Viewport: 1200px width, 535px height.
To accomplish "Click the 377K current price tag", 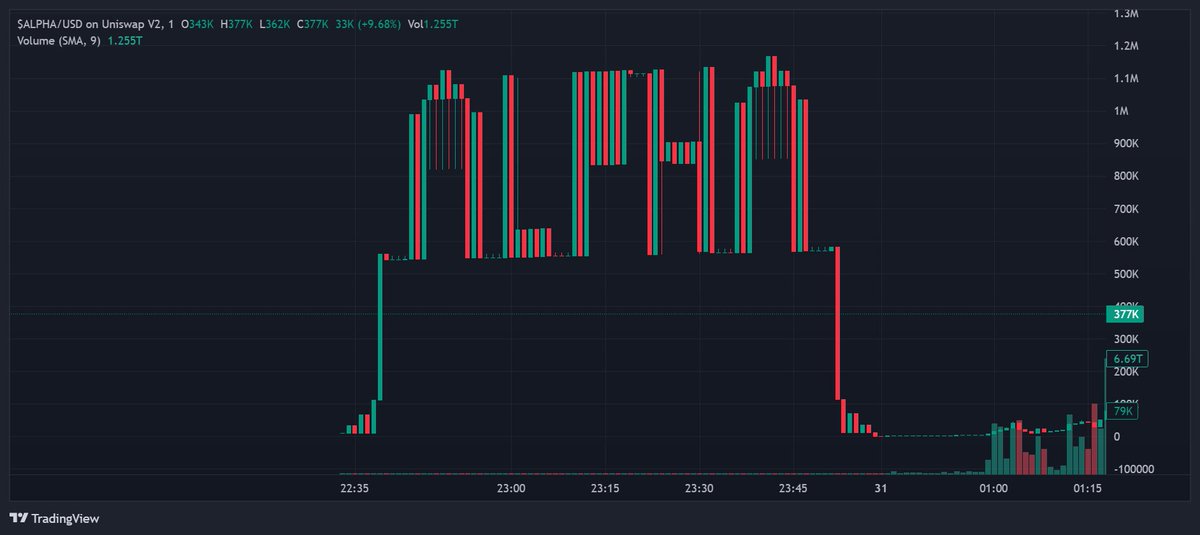I will click(x=1125, y=314).
